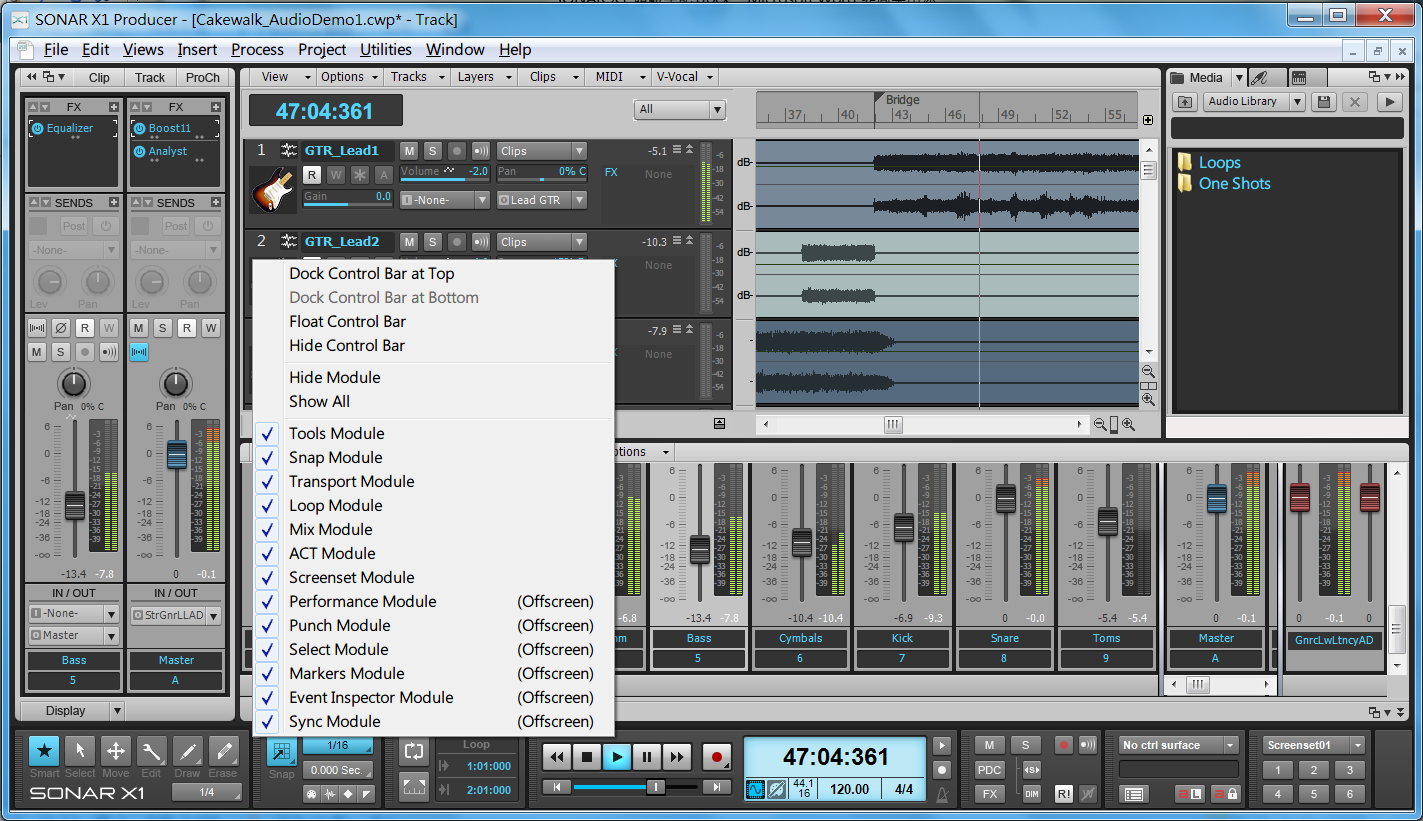Toggle the loop on/off button
1423x821 pixels.
413,751
